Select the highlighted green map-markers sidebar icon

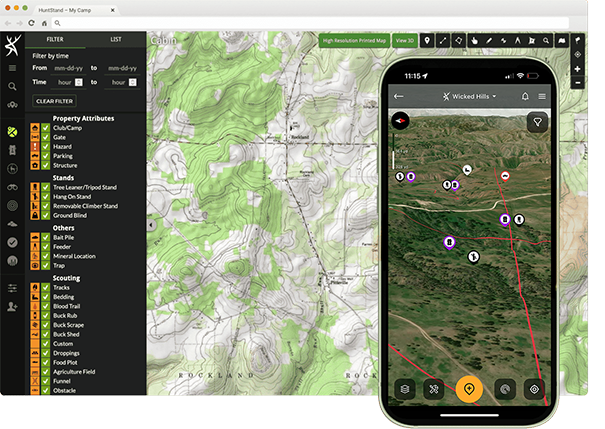[12, 132]
